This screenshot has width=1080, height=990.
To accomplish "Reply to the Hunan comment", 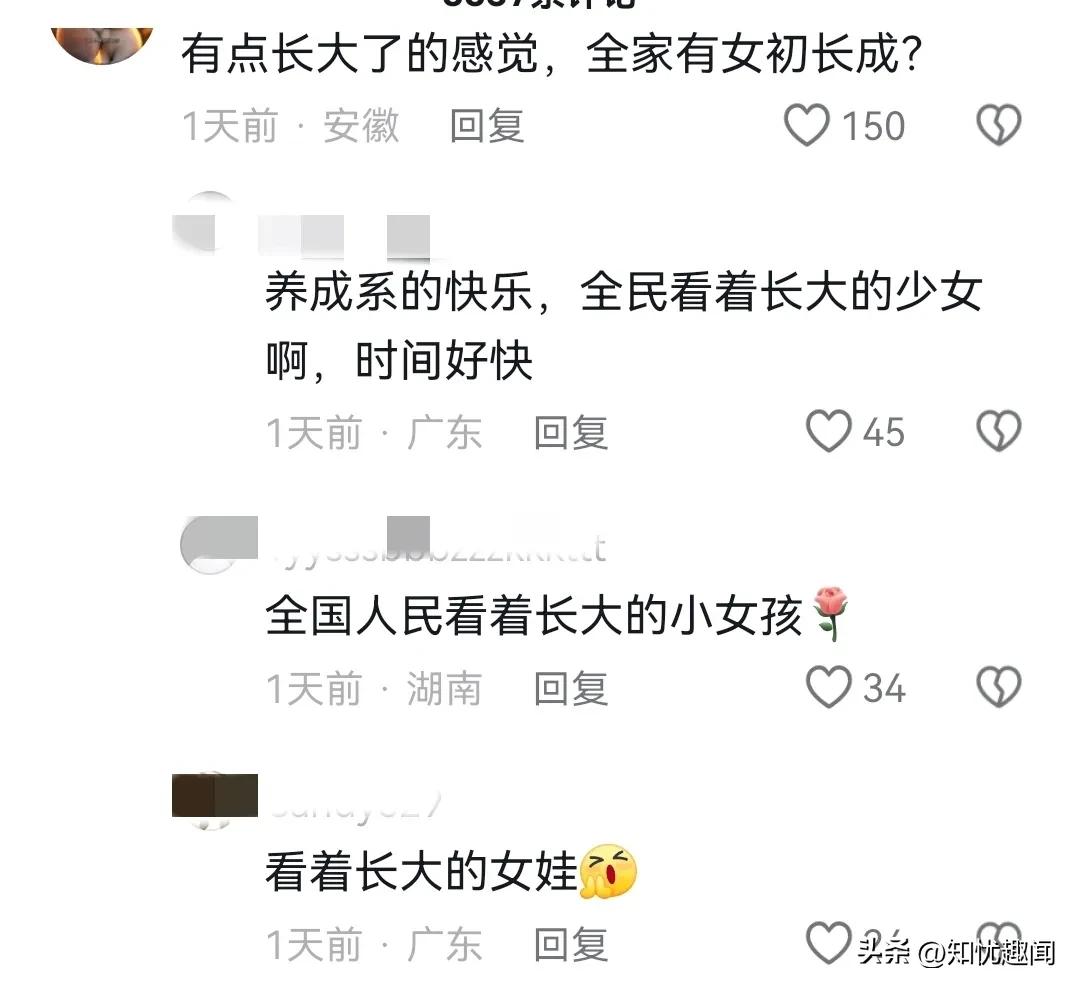I will pos(571,688).
